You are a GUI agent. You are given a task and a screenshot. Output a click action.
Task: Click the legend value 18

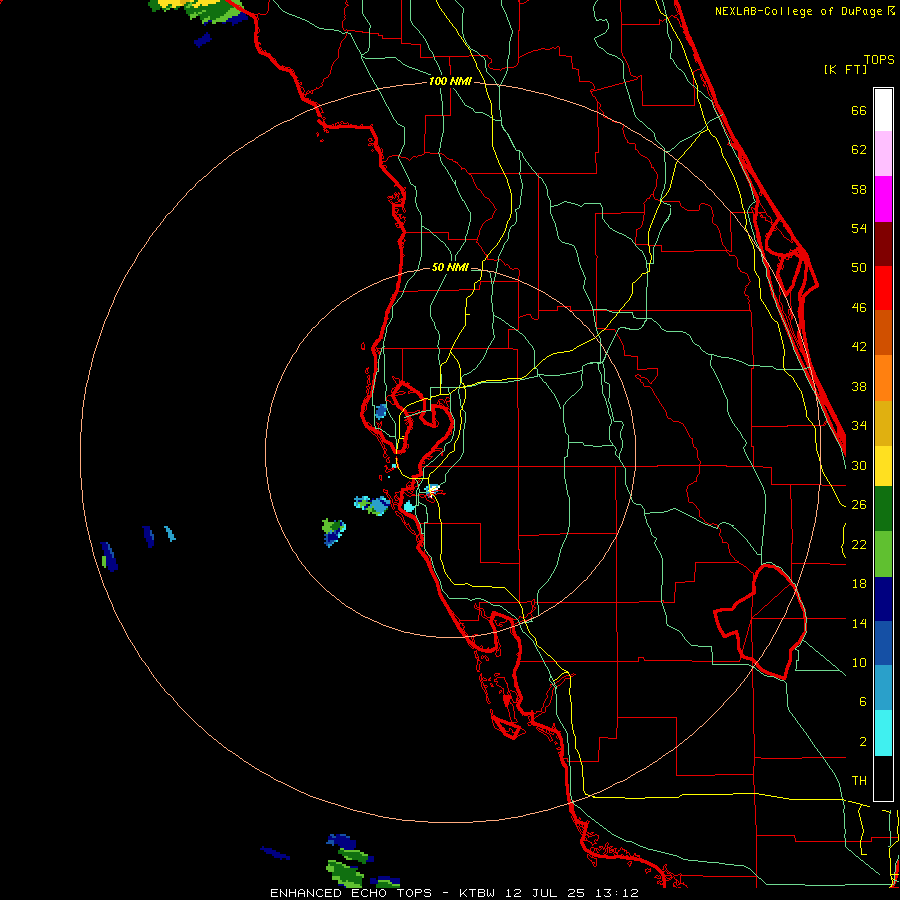(859, 584)
